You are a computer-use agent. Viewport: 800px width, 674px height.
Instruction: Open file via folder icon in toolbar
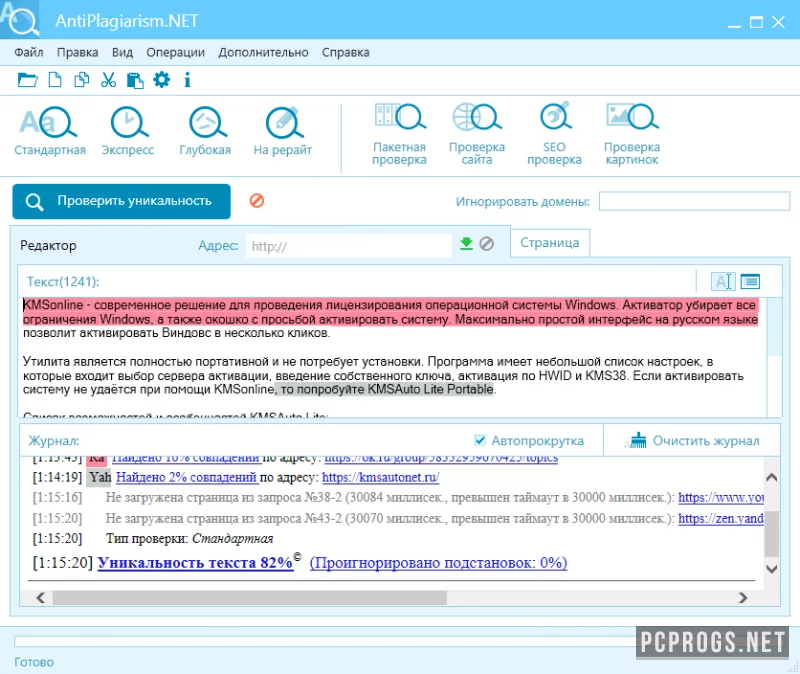click(x=28, y=80)
